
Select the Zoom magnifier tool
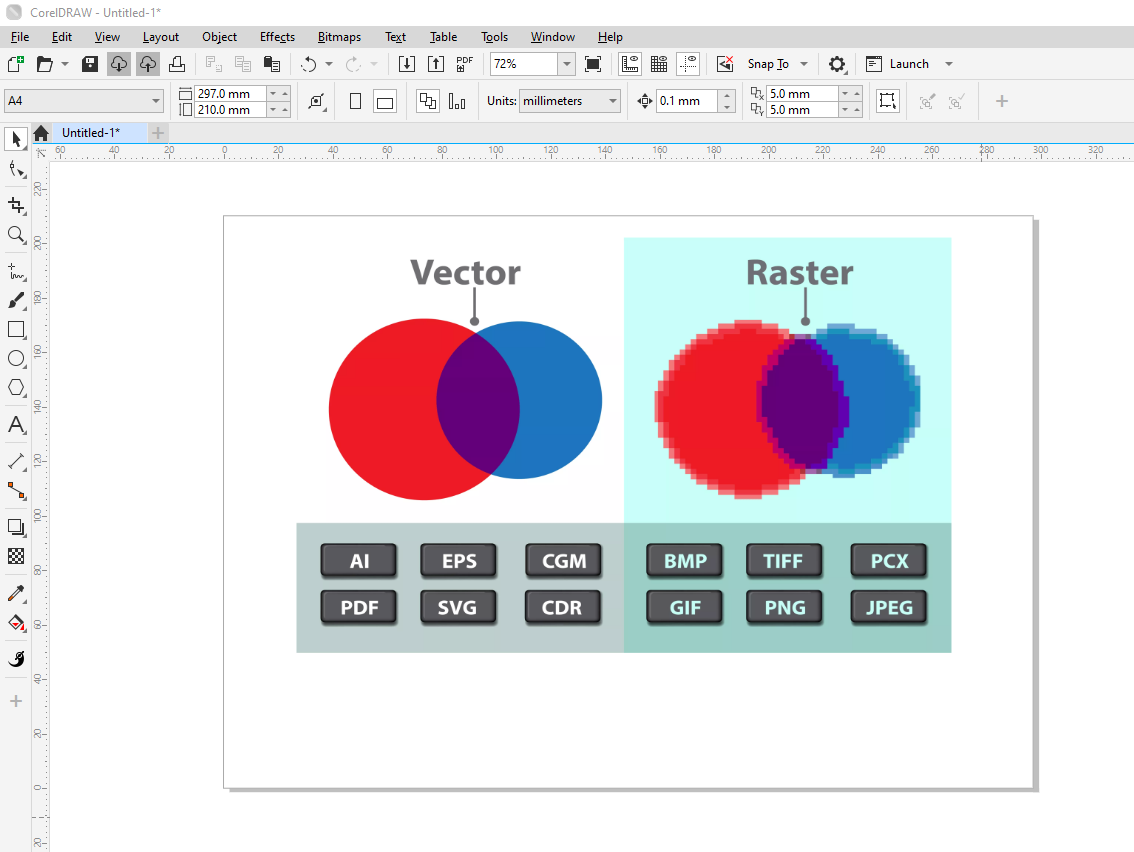pos(16,235)
